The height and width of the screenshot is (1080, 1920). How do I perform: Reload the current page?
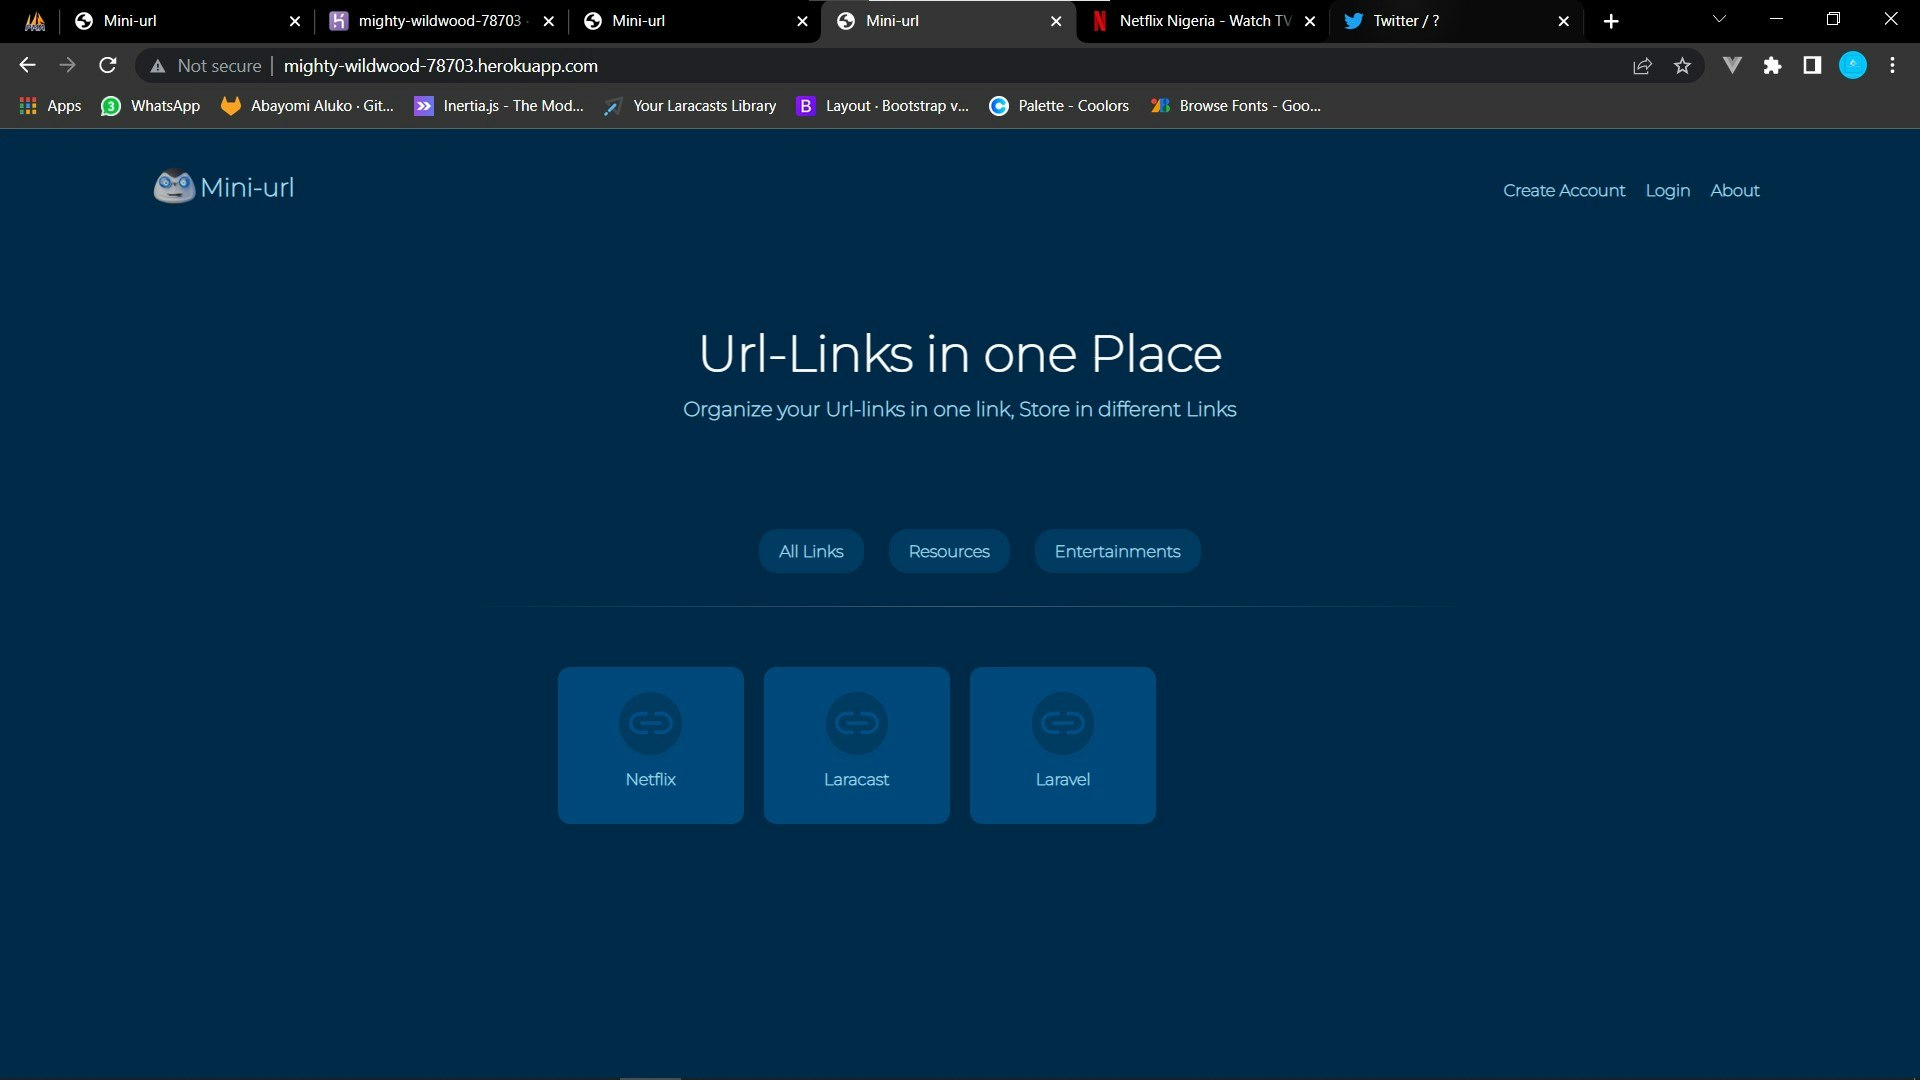point(108,65)
